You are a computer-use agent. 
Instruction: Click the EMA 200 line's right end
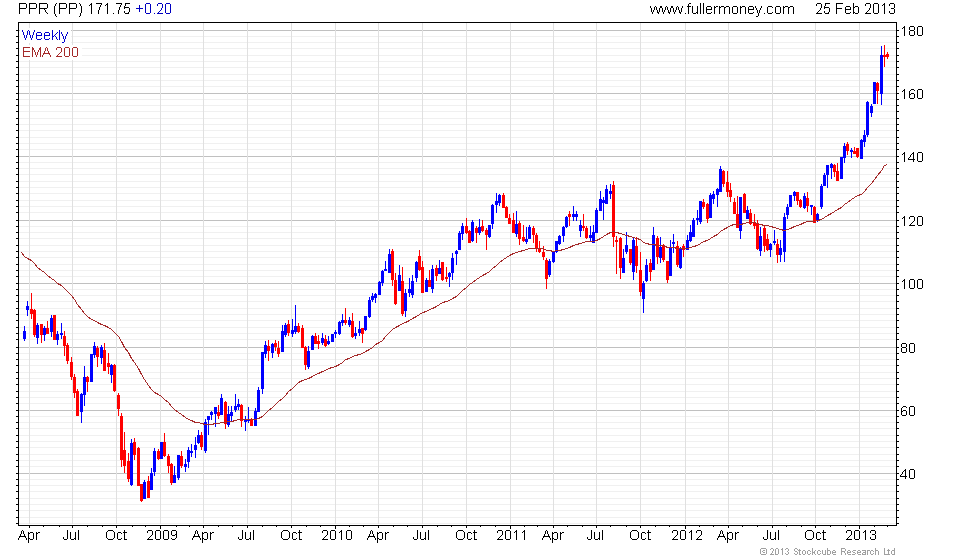click(x=886, y=165)
